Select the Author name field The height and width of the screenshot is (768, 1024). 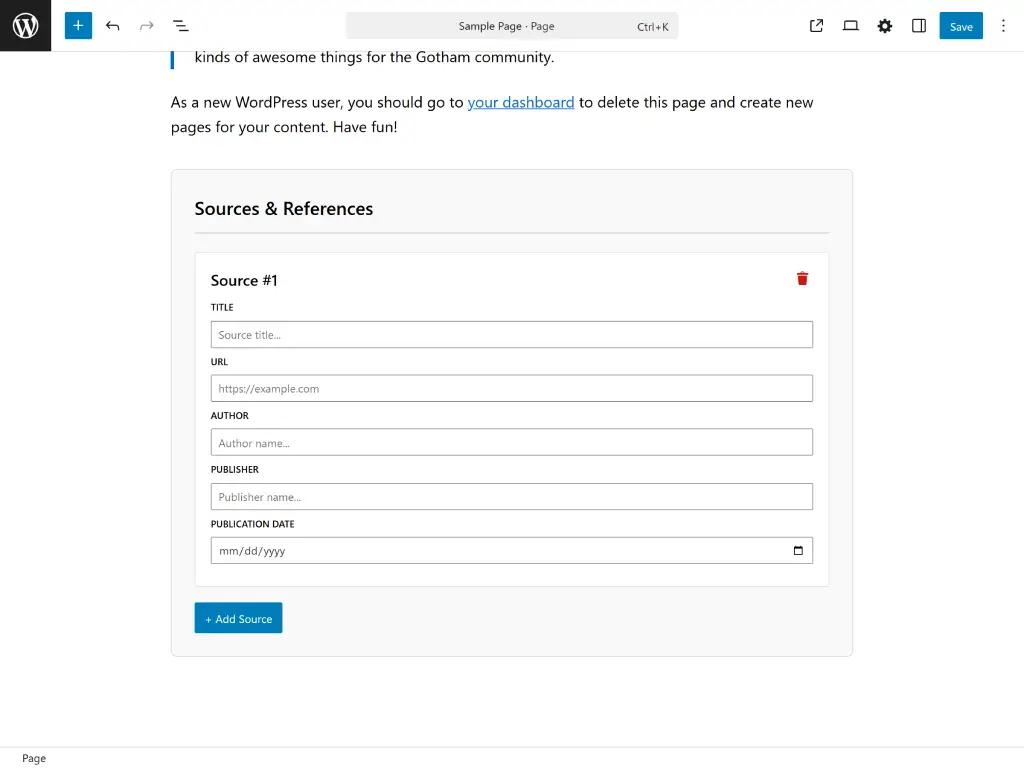[511, 443]
